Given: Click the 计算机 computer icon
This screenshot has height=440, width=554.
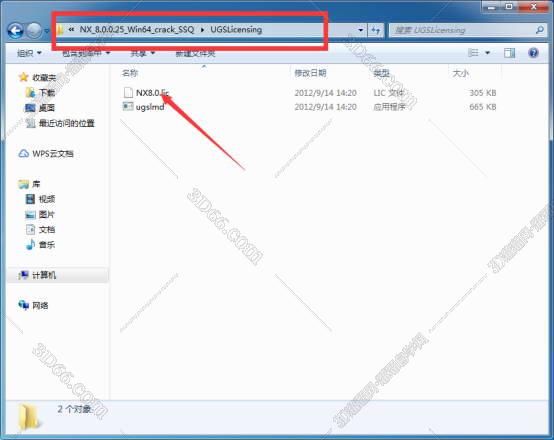Looking at the screenshot, I should tap(24, 275).
